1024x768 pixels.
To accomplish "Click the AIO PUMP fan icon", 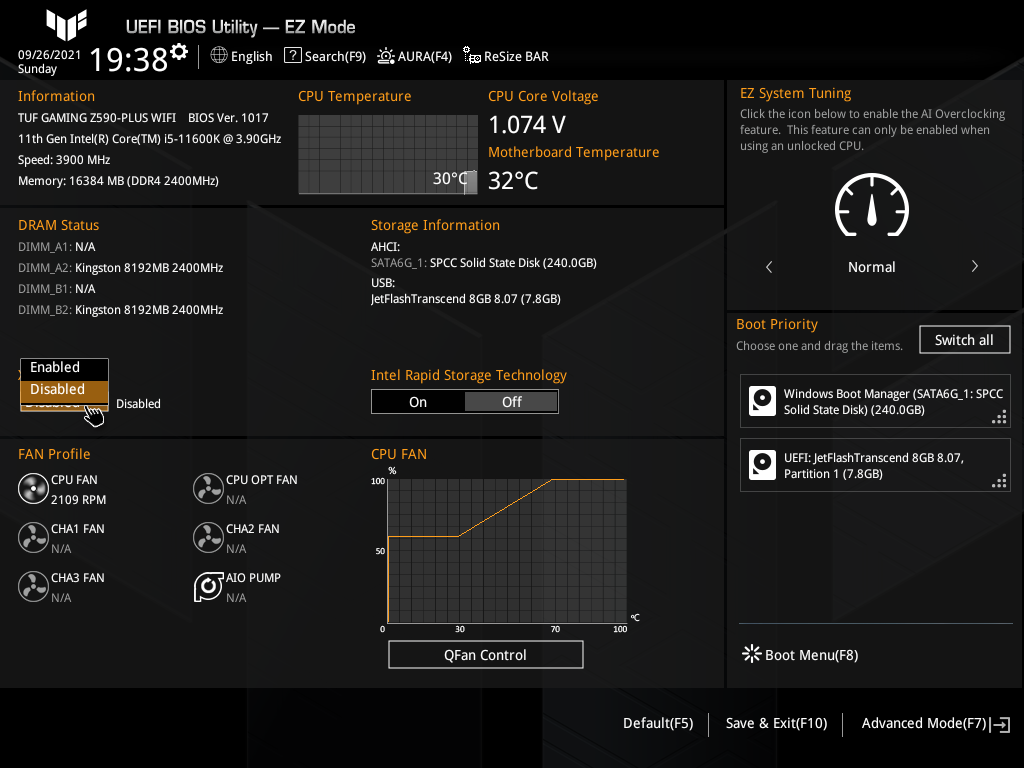I will point(208,587).
